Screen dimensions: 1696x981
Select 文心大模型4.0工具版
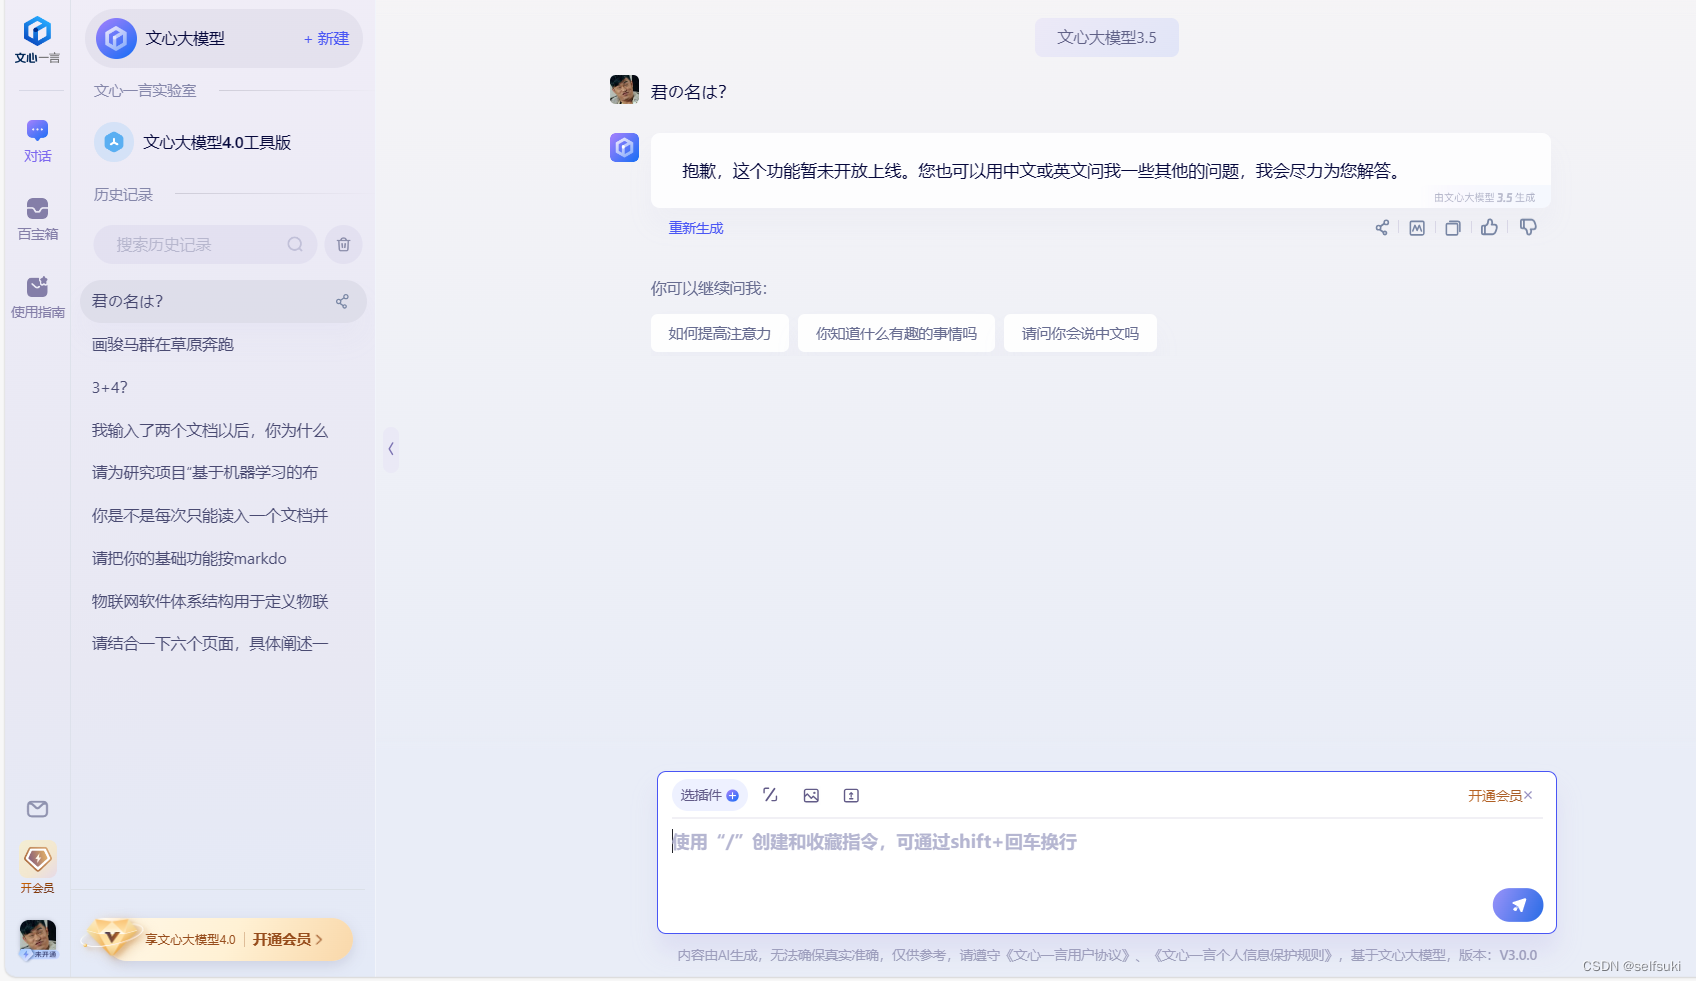(194, 142)
